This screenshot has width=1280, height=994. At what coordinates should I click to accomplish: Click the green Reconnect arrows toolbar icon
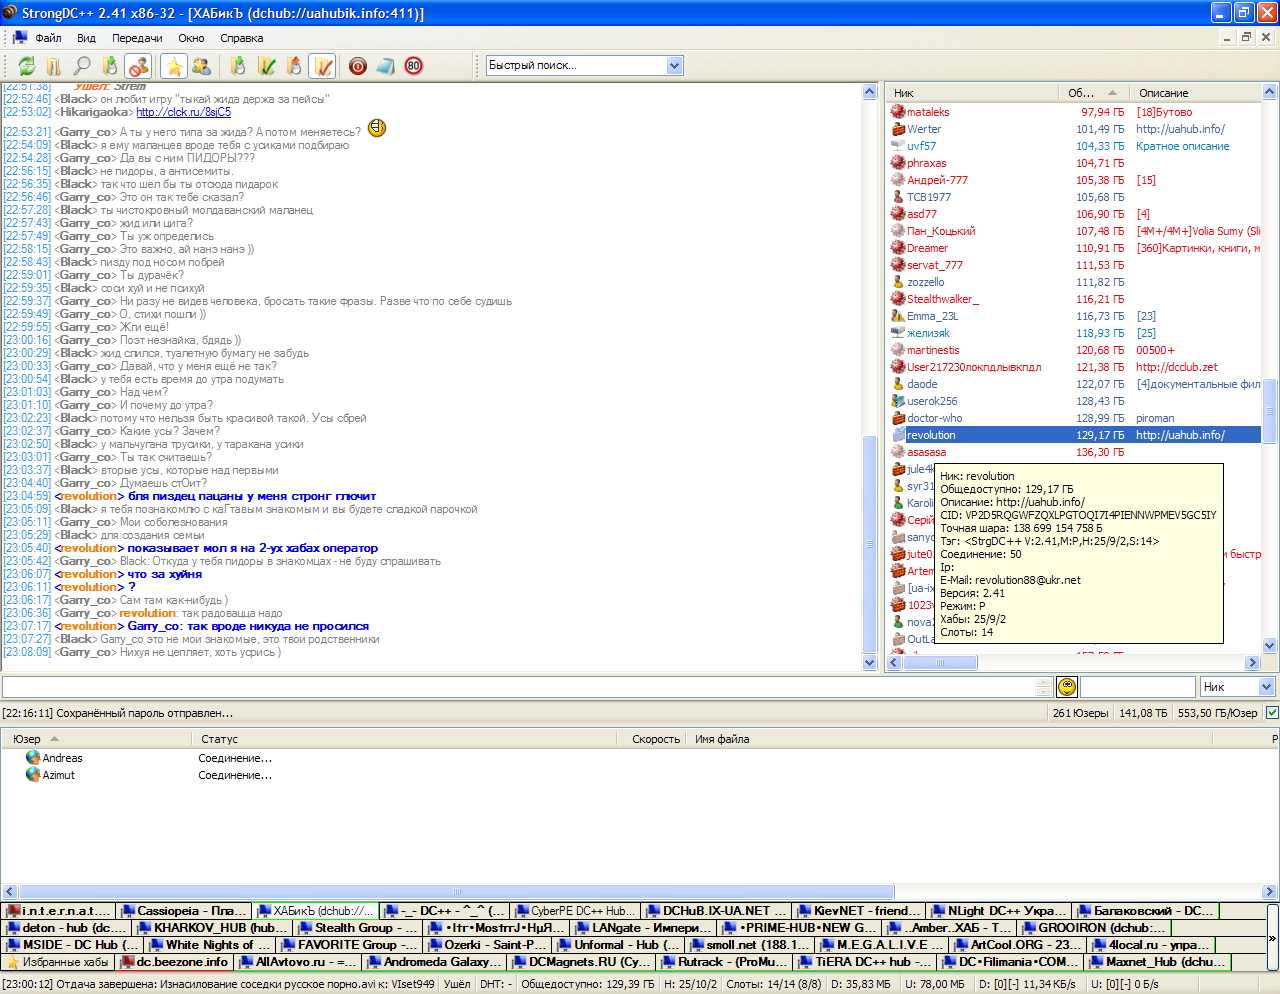point(27,66)
